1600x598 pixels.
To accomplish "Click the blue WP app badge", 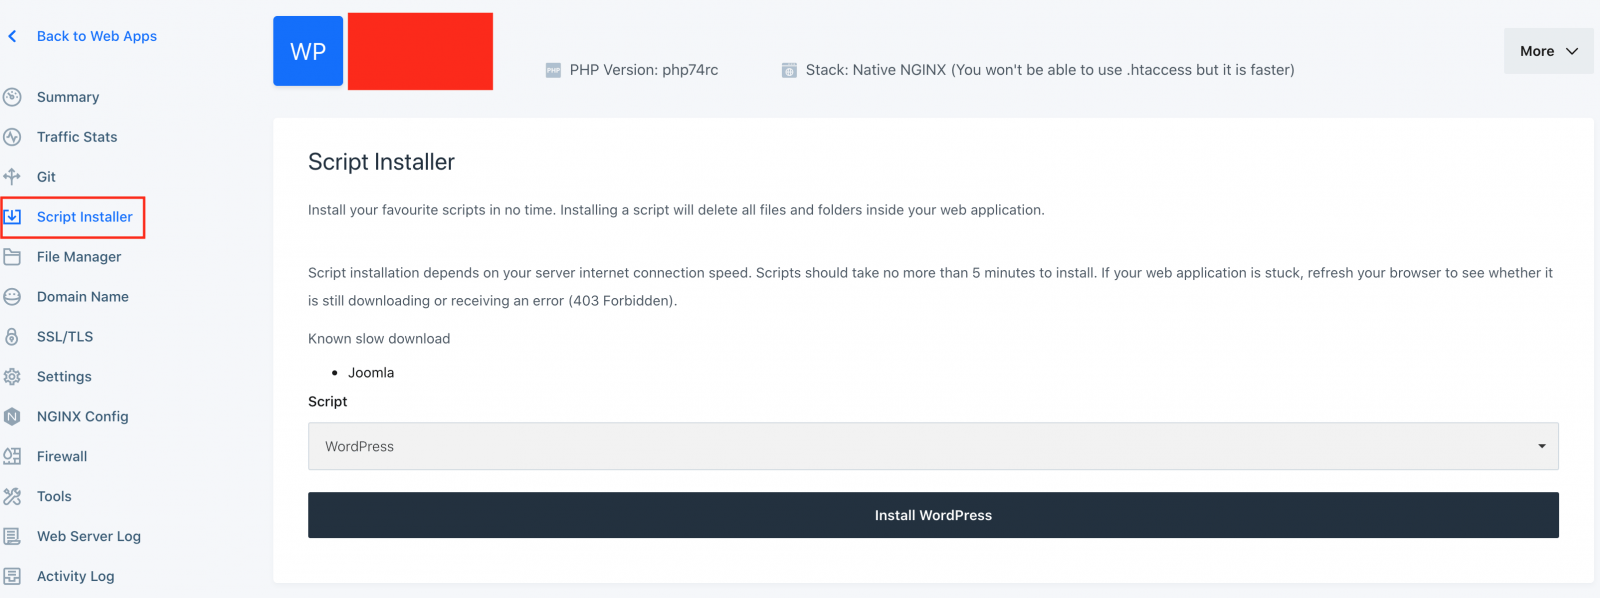I will coord(308,51).
